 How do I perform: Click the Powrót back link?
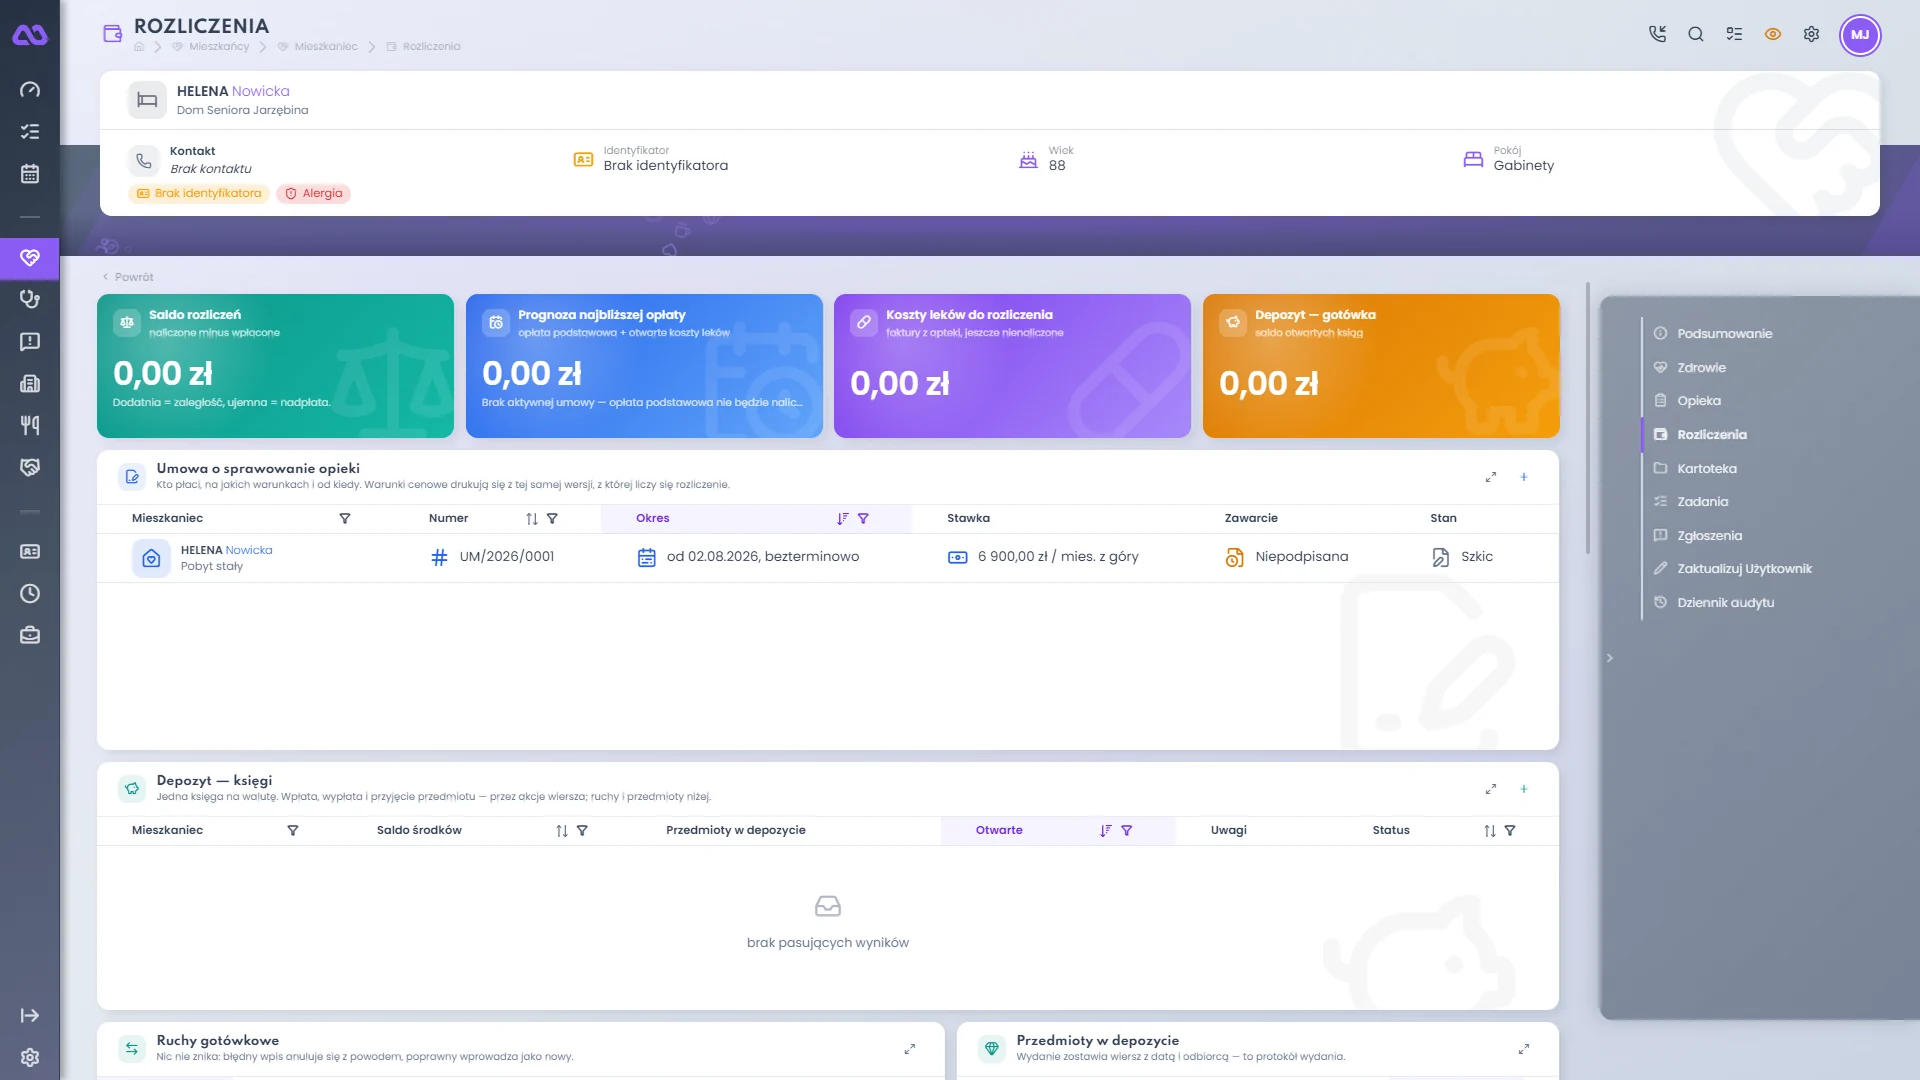coord(128,277)
